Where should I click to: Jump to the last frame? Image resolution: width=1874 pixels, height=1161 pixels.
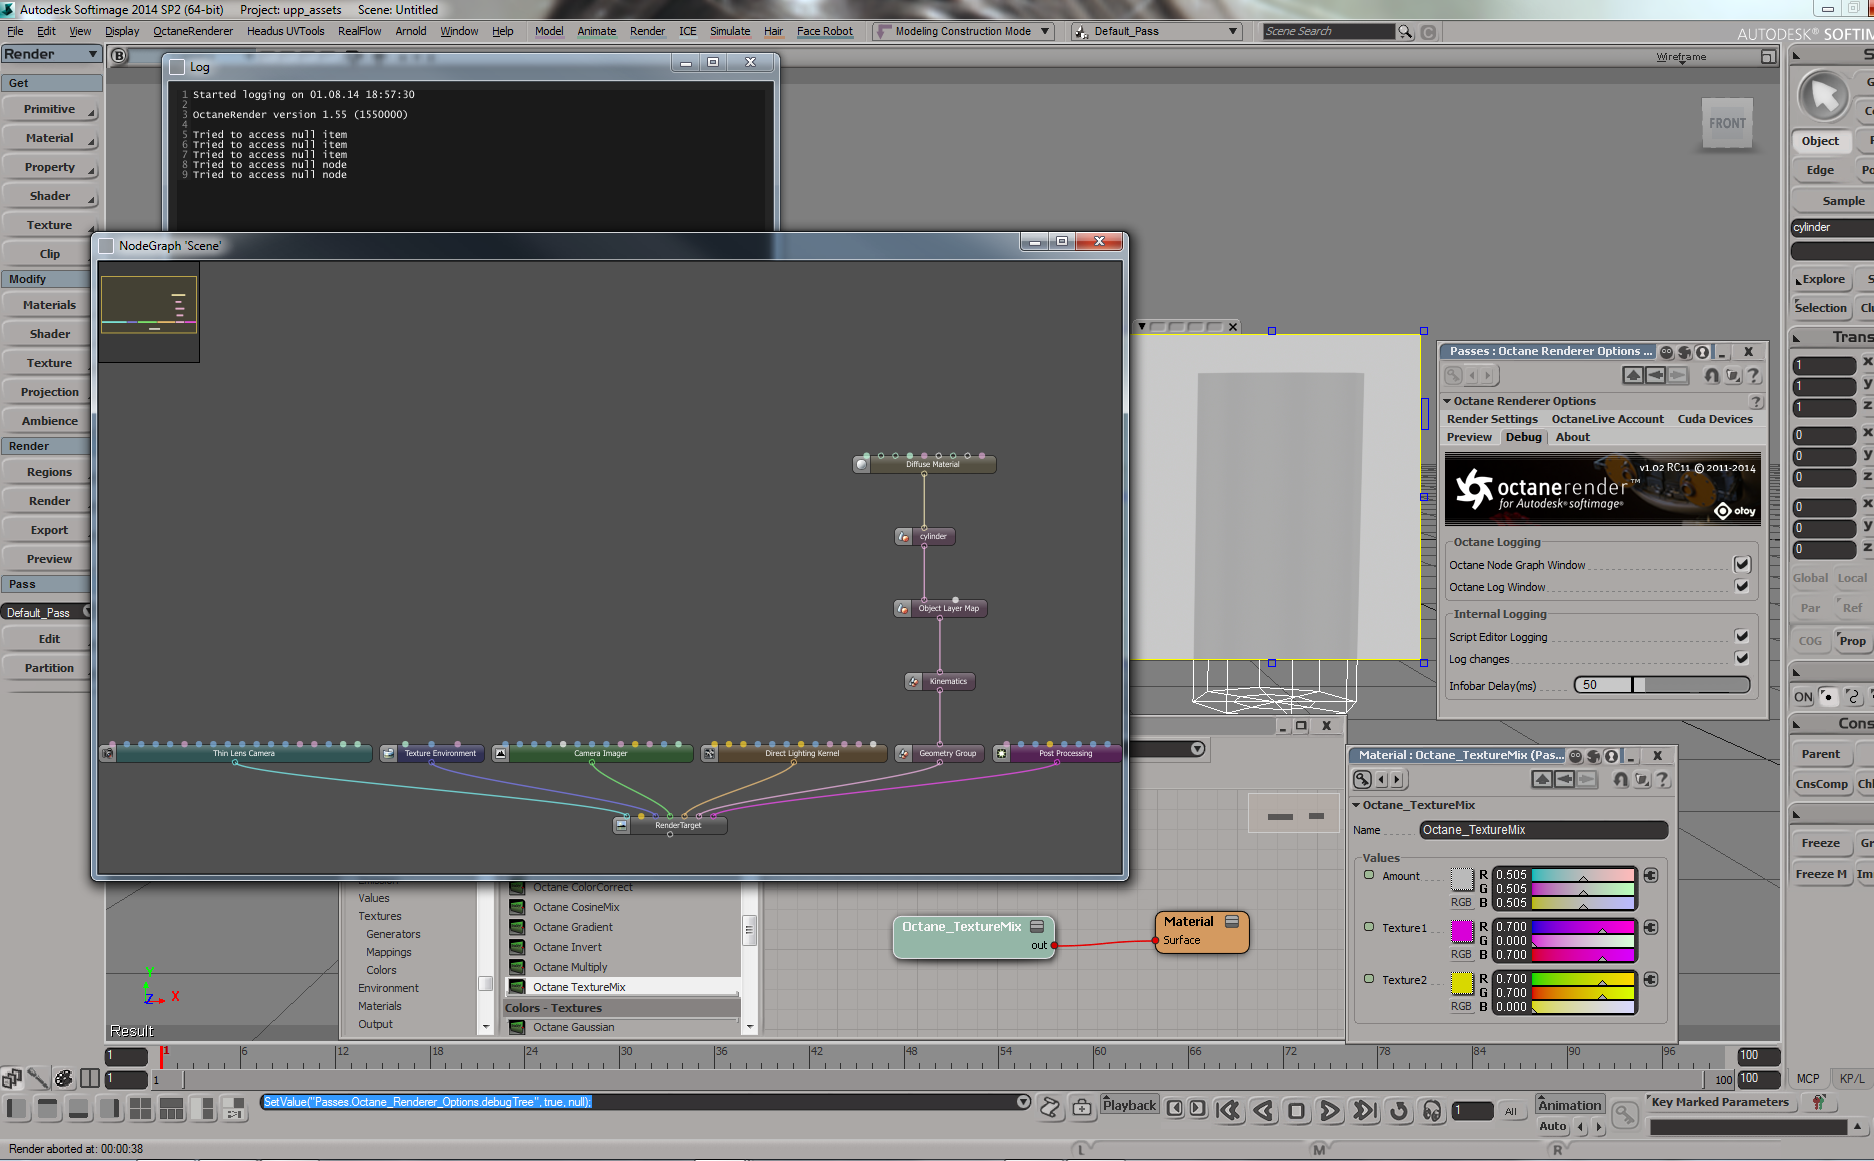1364,1110
